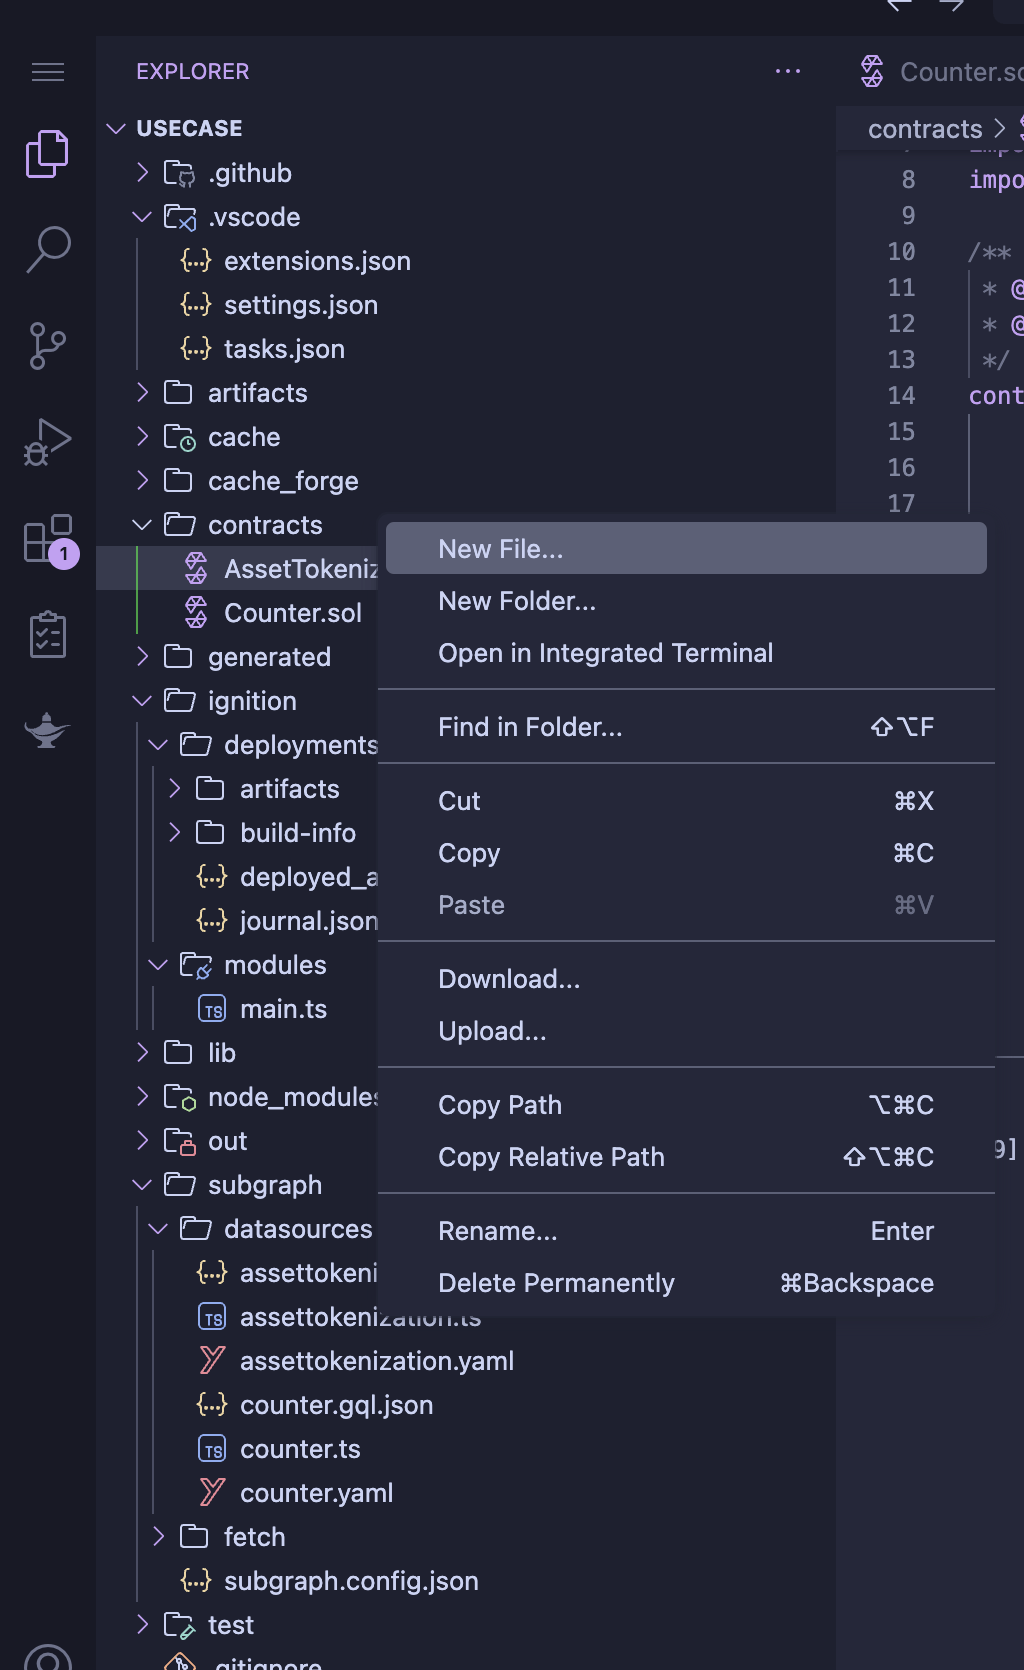Open the Accounts icon at bottom
This screenshot has height=1670, width=1024.
(47, 1657)
